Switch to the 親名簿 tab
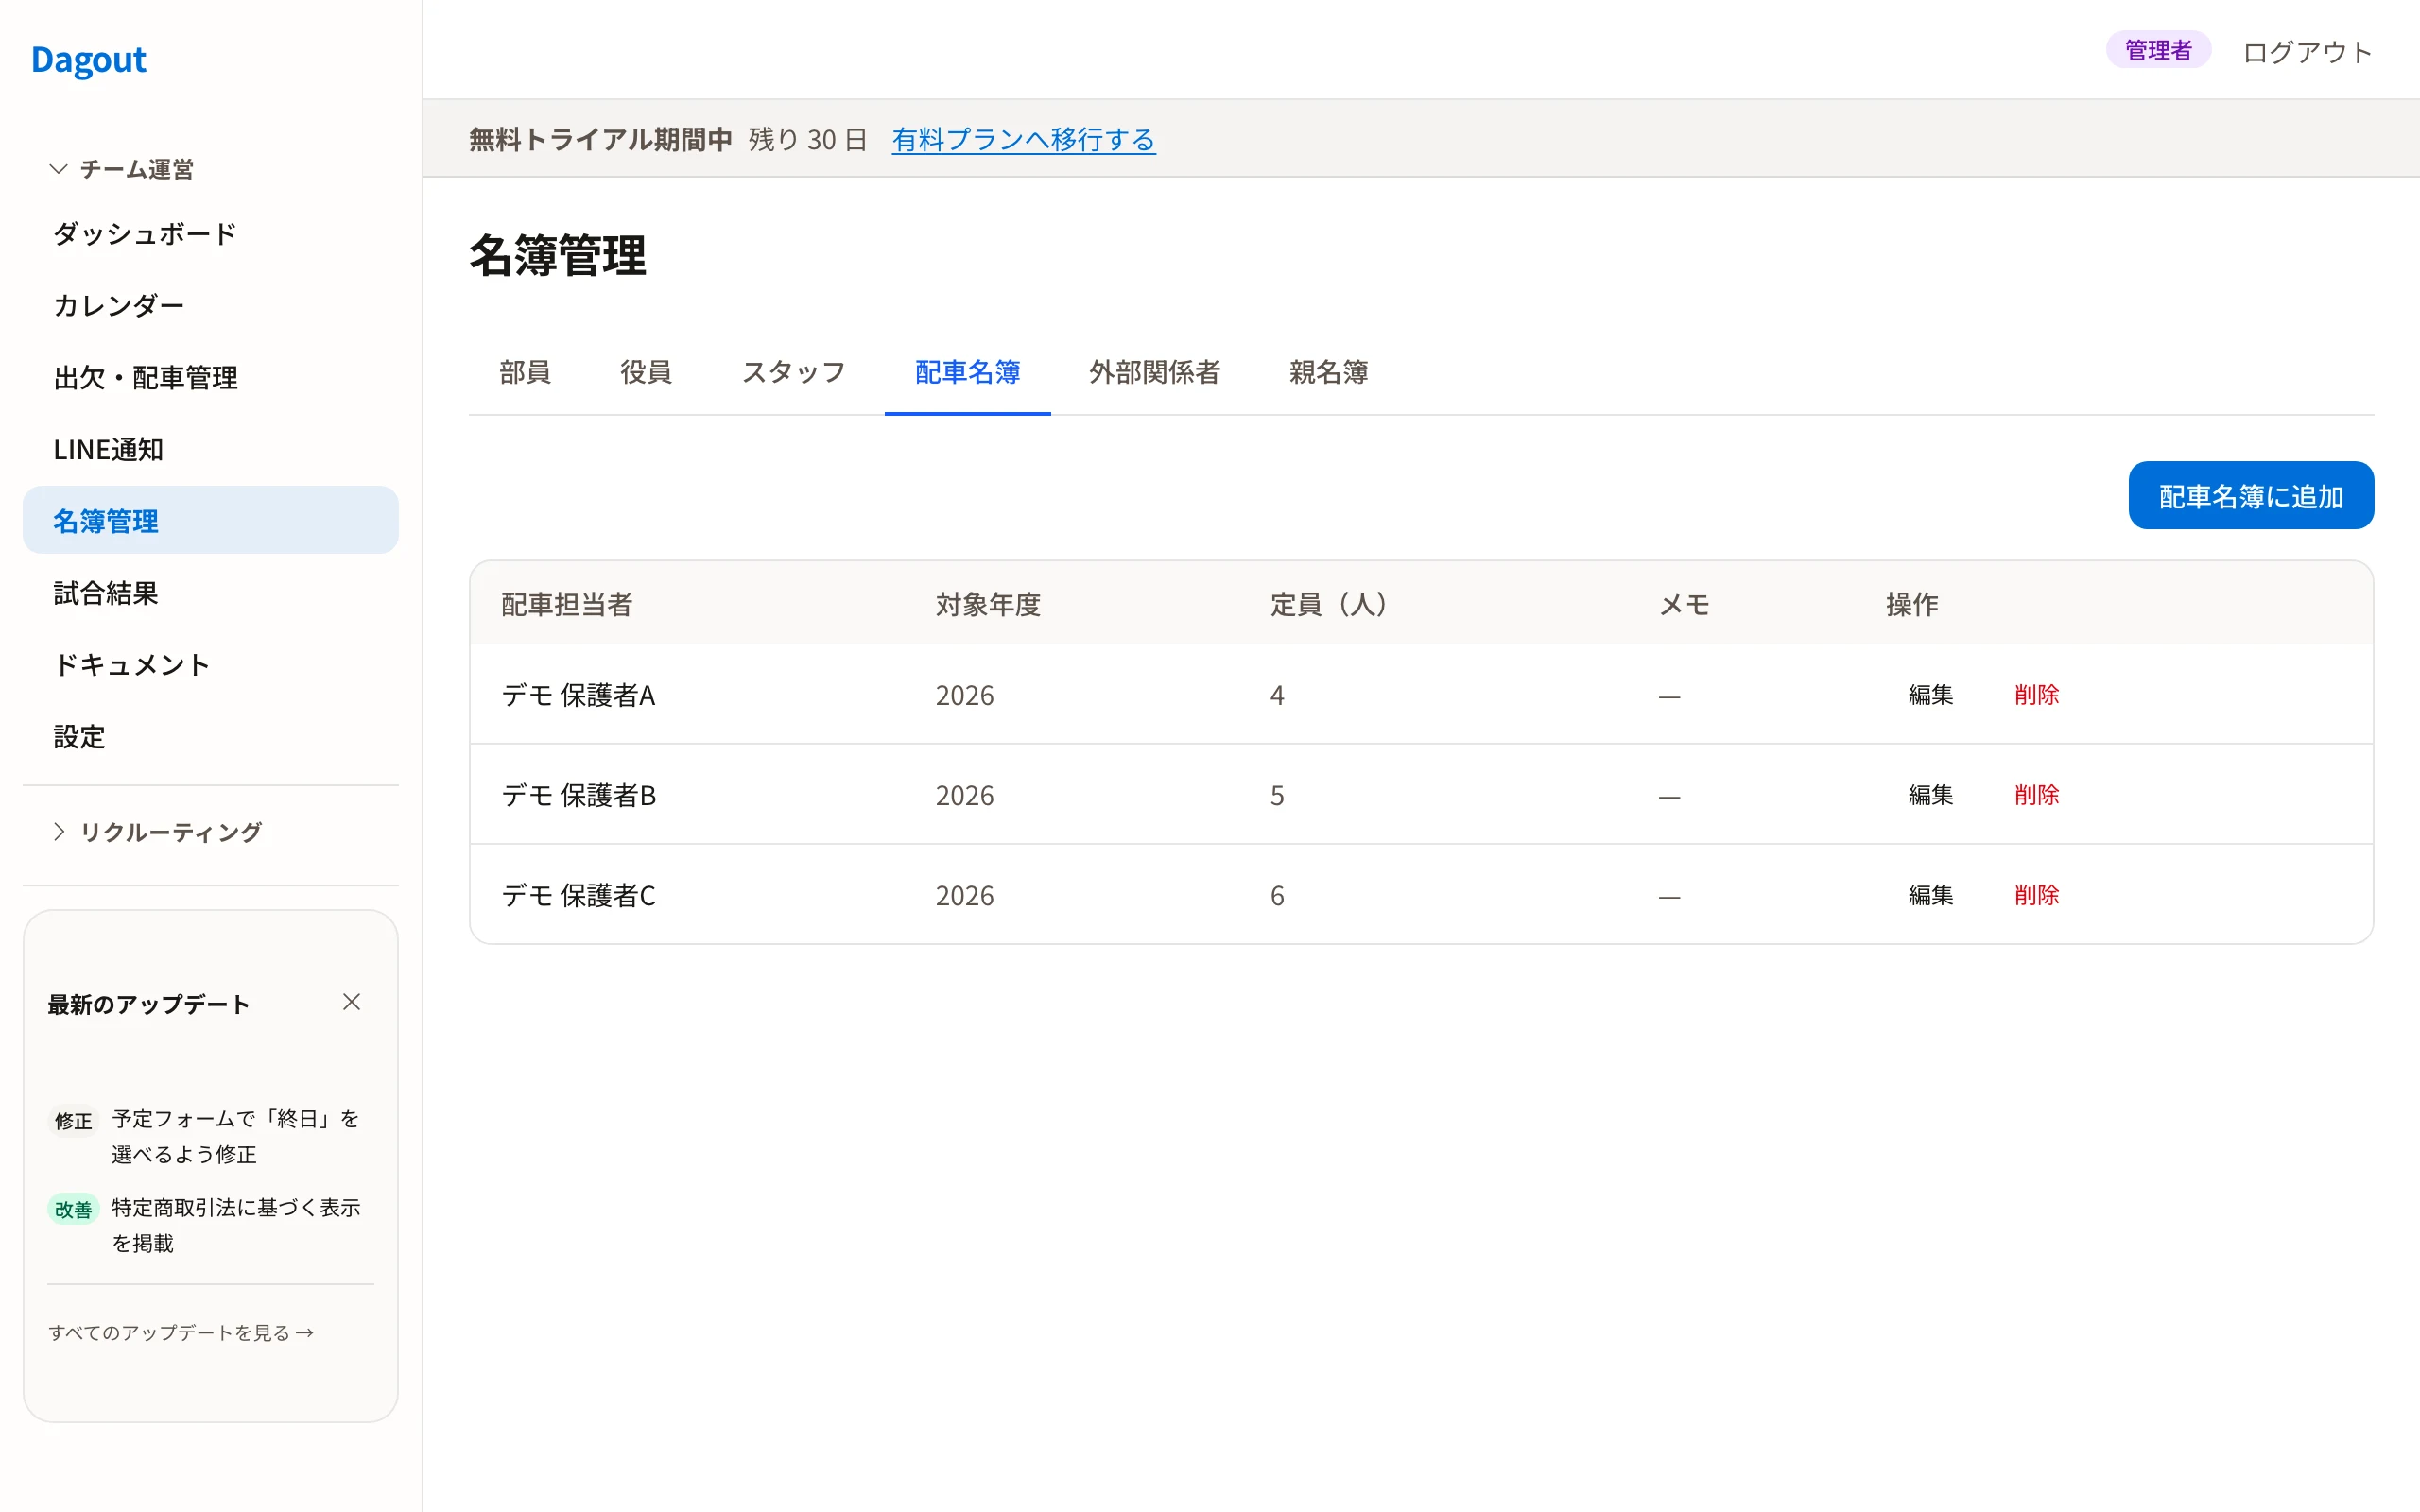Viewport: 2420px width, 1512px height. (1328, 372)
